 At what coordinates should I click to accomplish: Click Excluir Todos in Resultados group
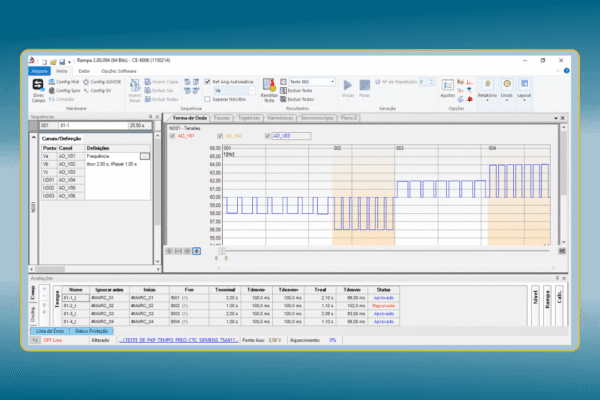[x=297, y=99]
